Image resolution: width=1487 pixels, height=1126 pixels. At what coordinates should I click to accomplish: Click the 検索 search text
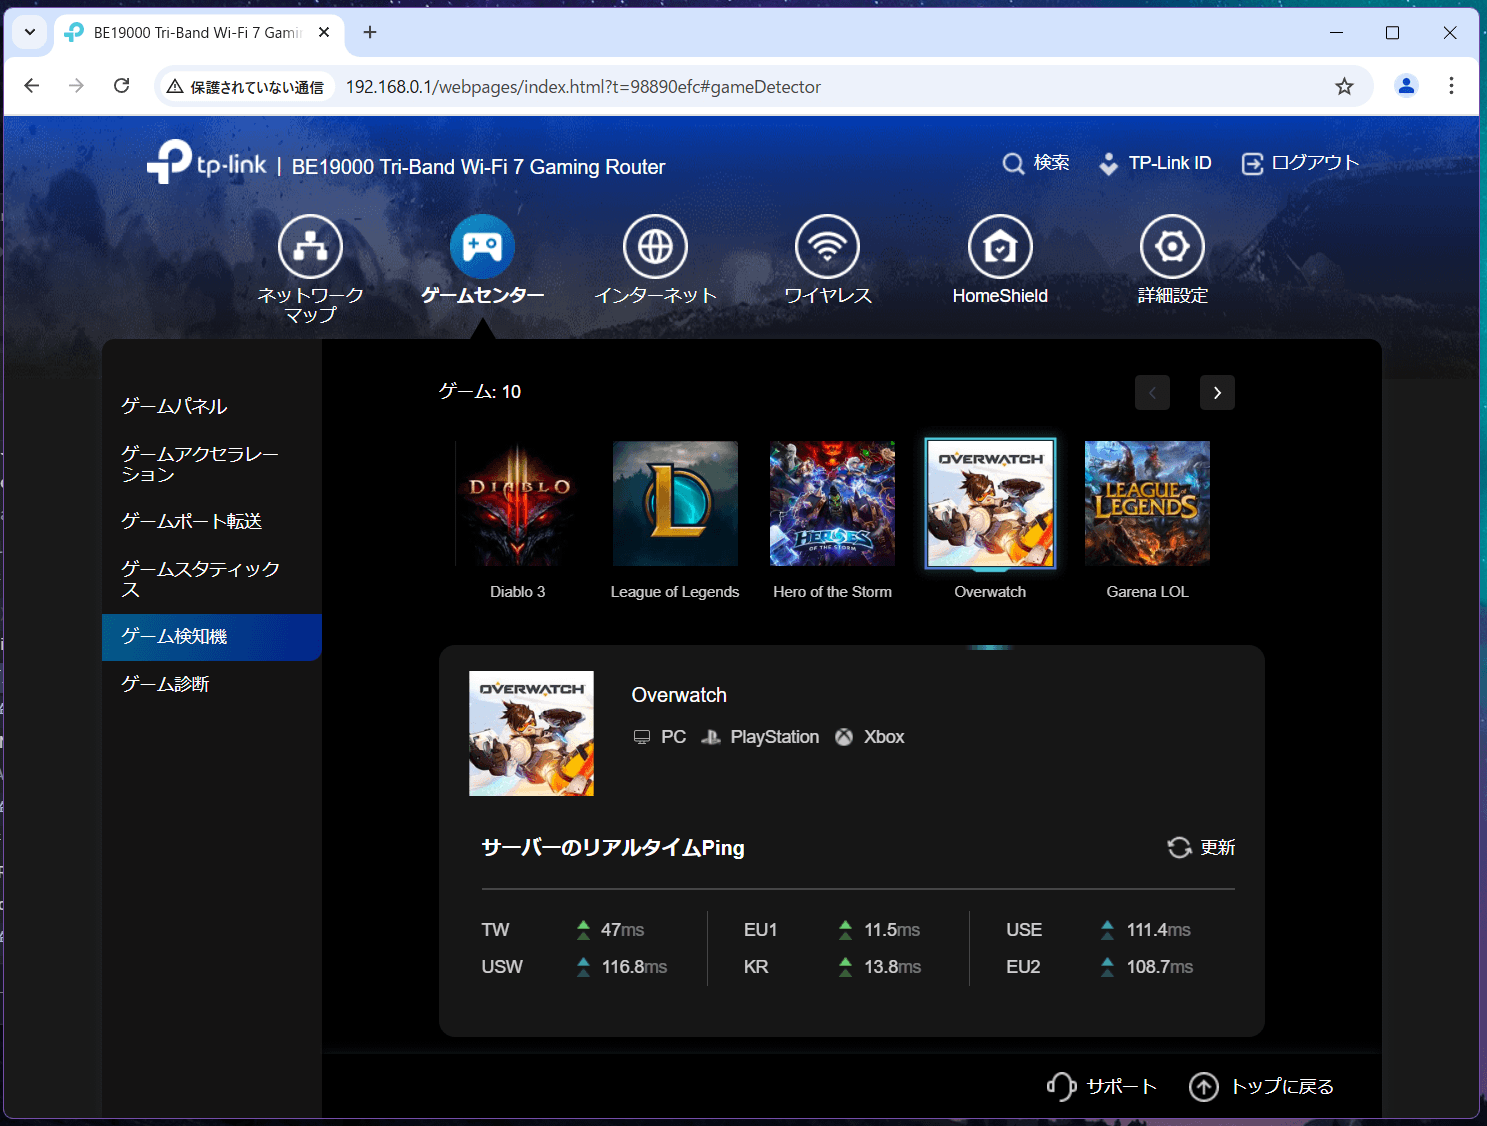1051,163
